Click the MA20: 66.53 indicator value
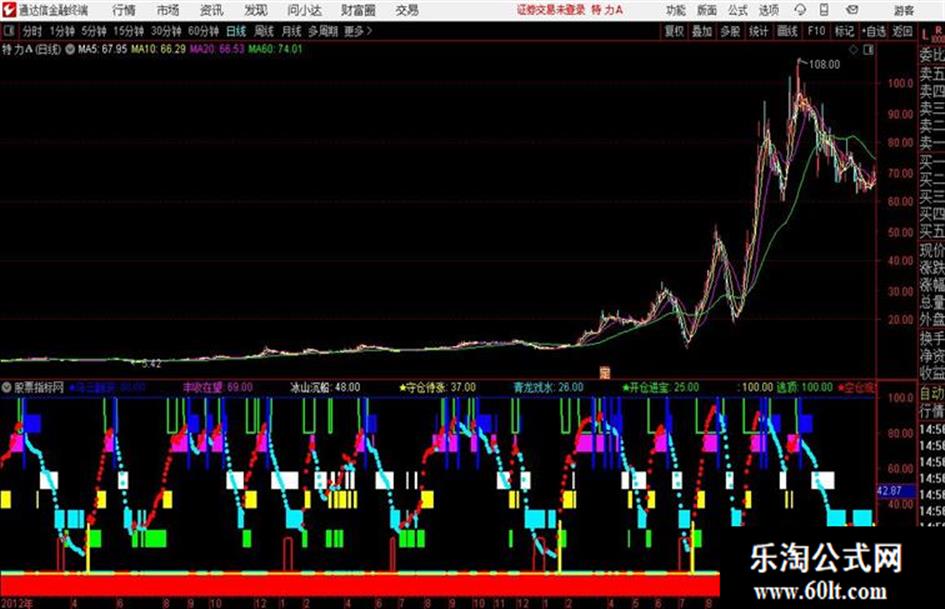The width and height of the screenshot is (945, 609). pos(217,49)
